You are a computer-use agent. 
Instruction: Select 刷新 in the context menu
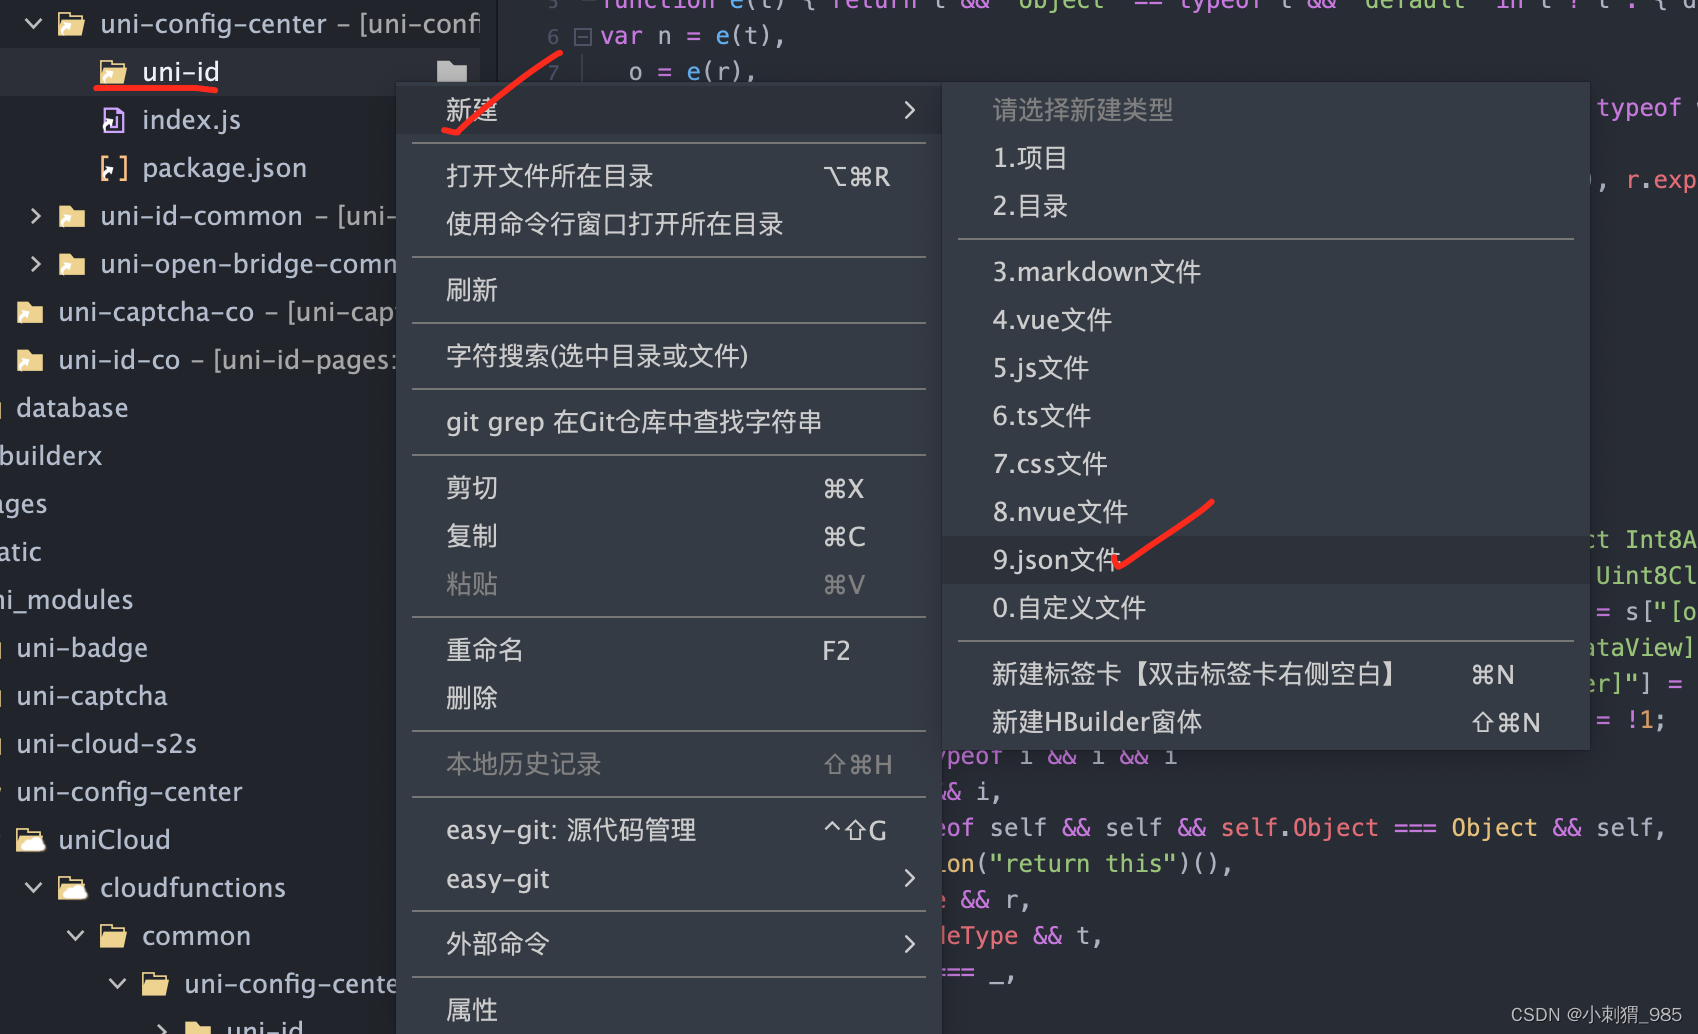669,290
